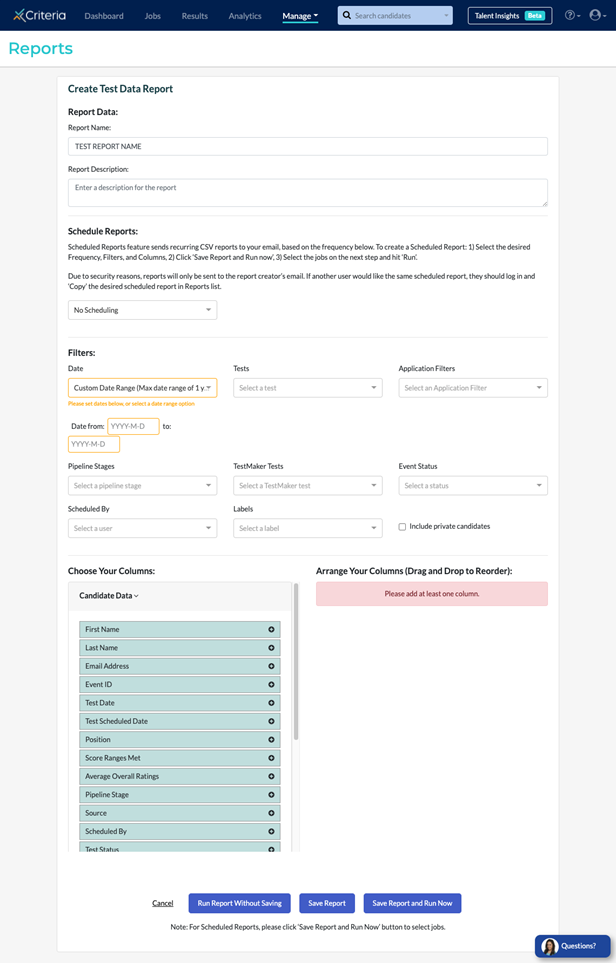Open the Select a label dropdown
This screenshot has height=963, width=616.
(308, 528)
